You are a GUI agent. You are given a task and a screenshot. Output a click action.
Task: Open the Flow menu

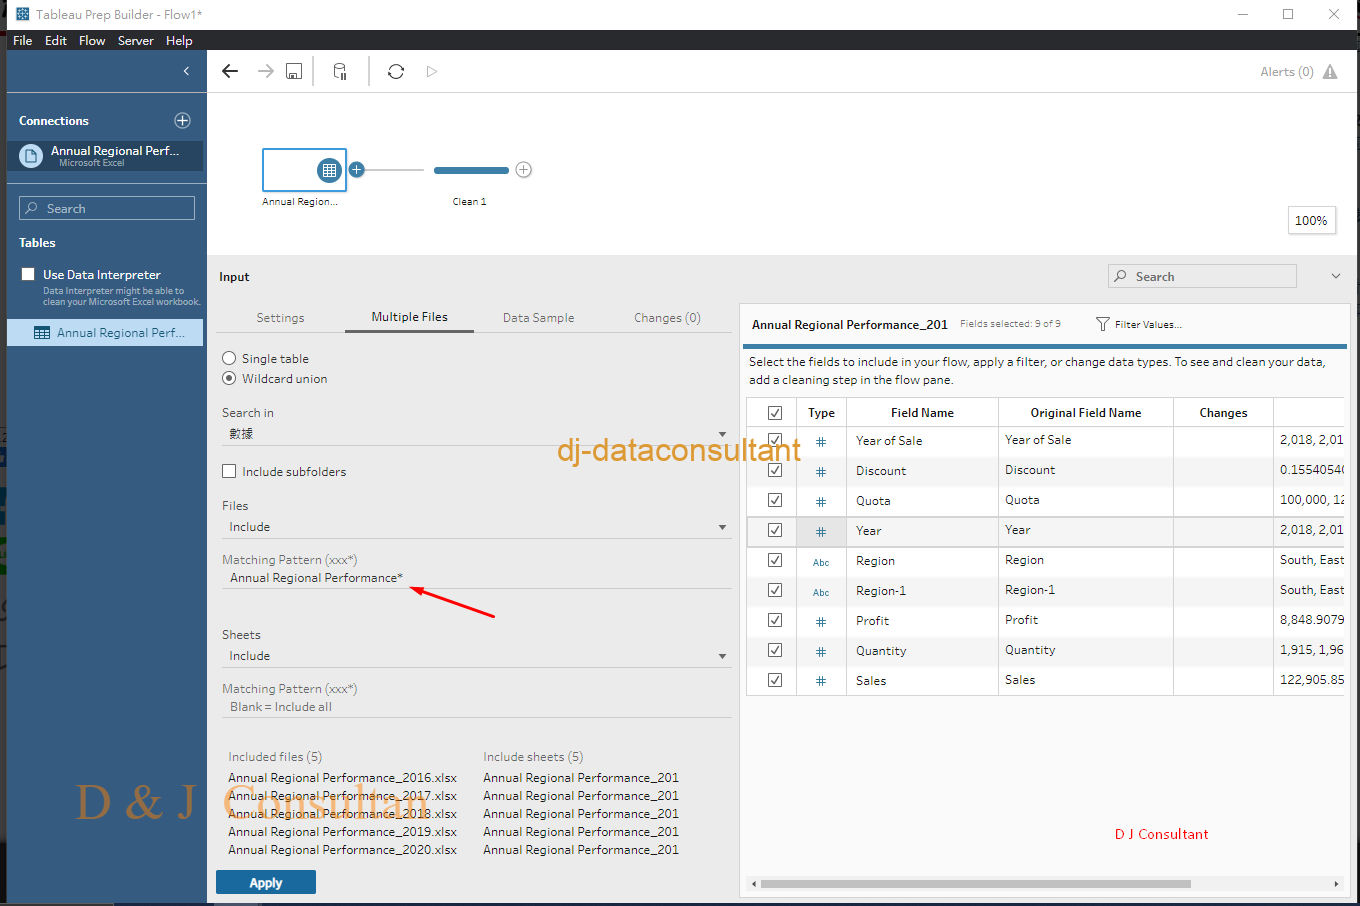(x=92, y=41)
